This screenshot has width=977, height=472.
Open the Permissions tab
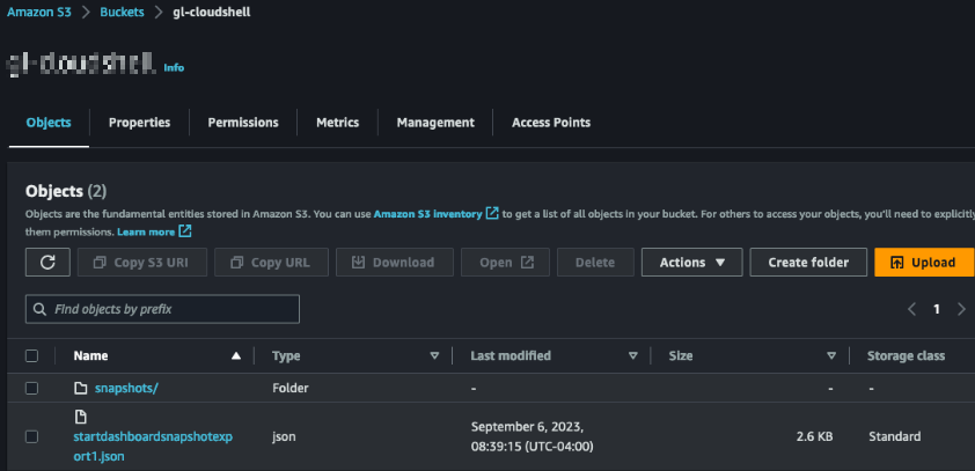coord(243,123)
